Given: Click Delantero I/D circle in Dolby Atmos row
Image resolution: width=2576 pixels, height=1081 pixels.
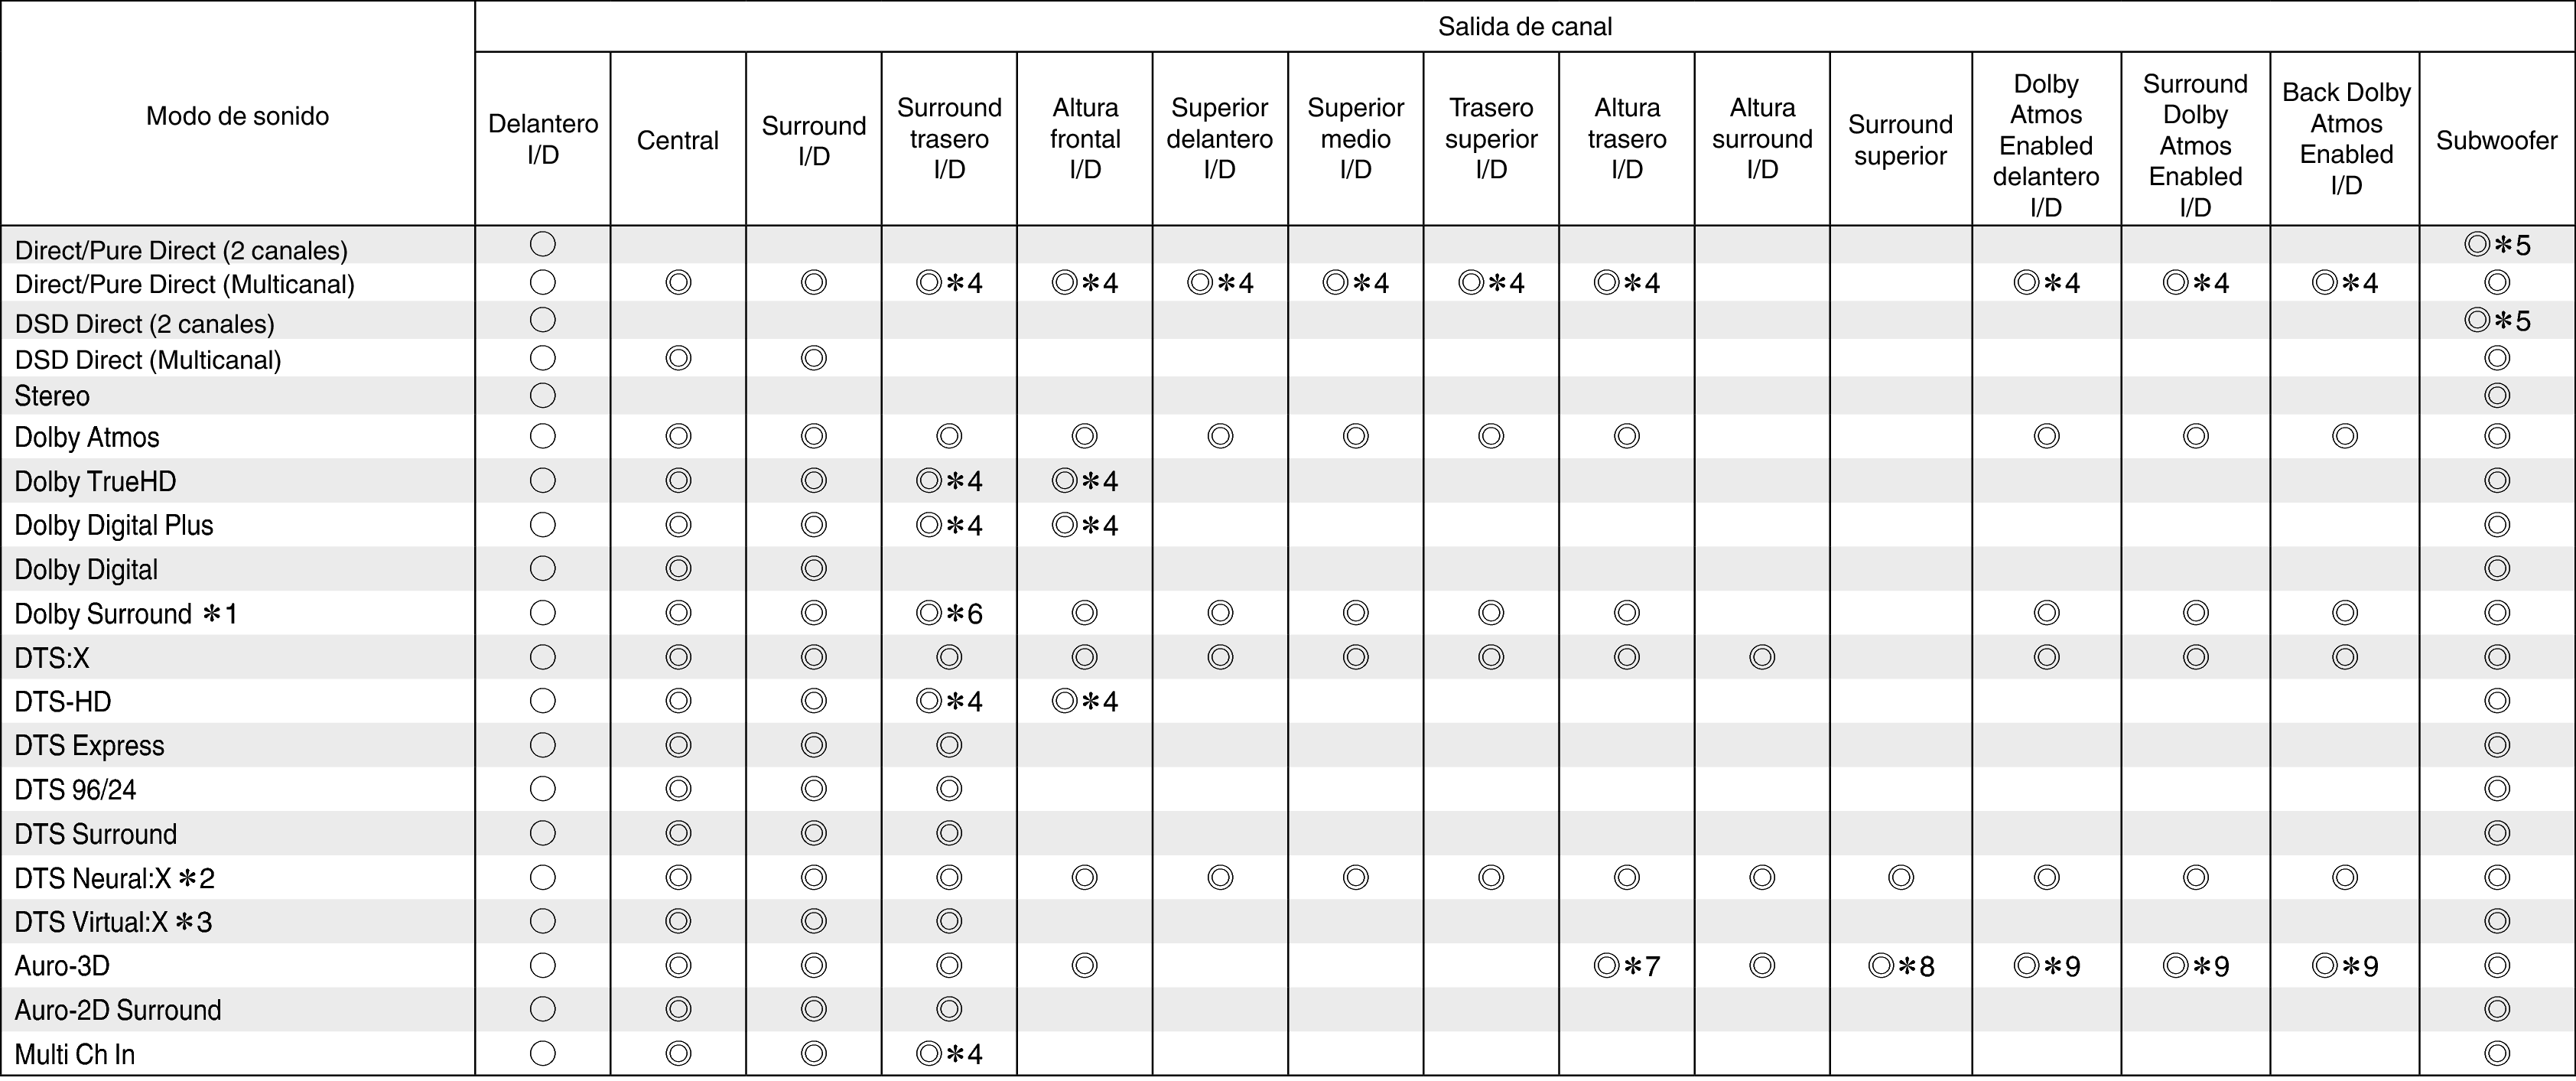Looking at the screenshot, I should click(543, 436).
